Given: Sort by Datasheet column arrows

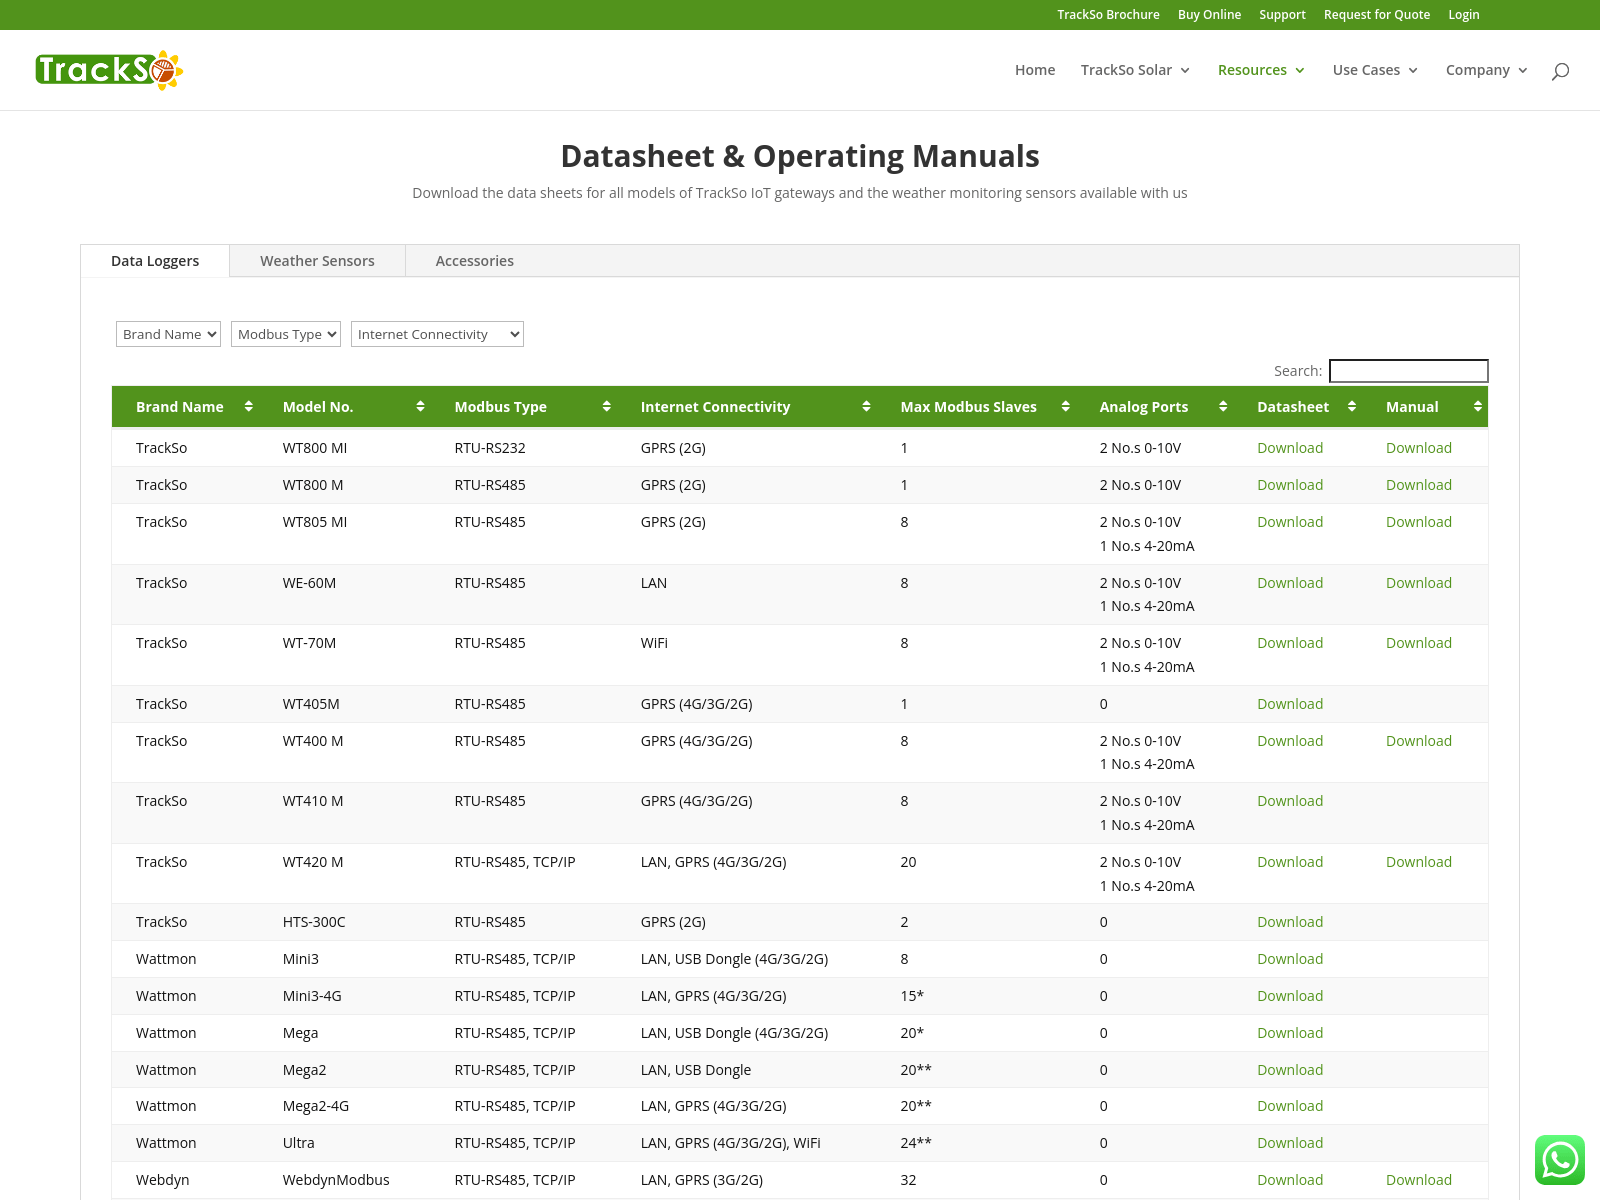Looking at the screenshot, I should tap(1352, 406).
